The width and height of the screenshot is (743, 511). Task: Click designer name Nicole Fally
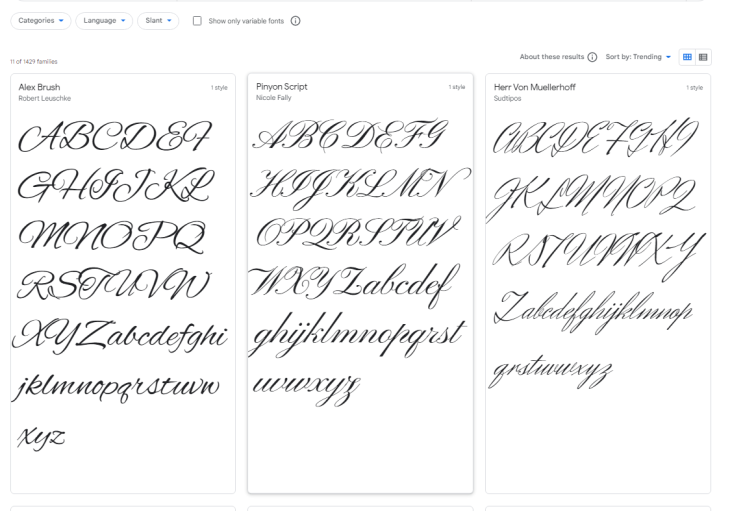pos(273,98)
